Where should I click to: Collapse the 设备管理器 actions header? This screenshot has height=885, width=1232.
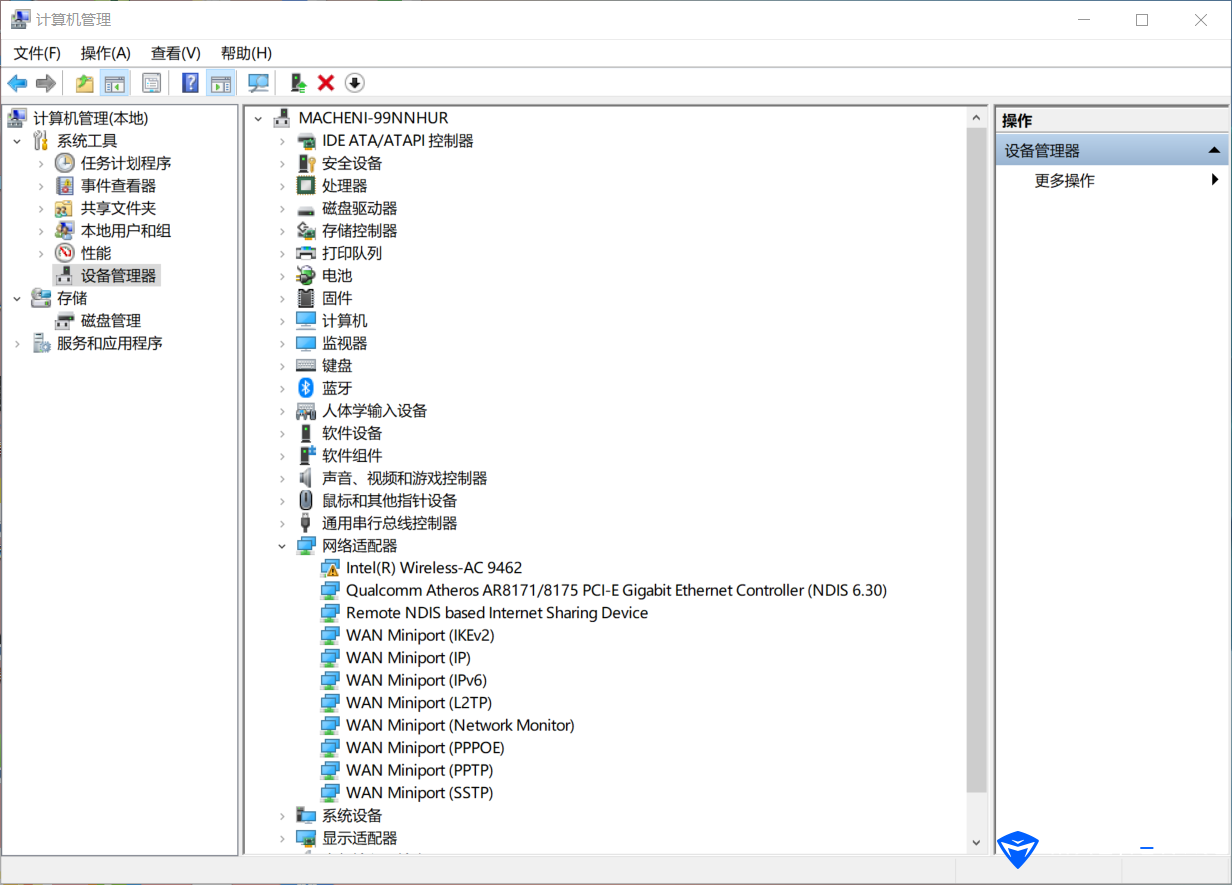[1214, 151]
